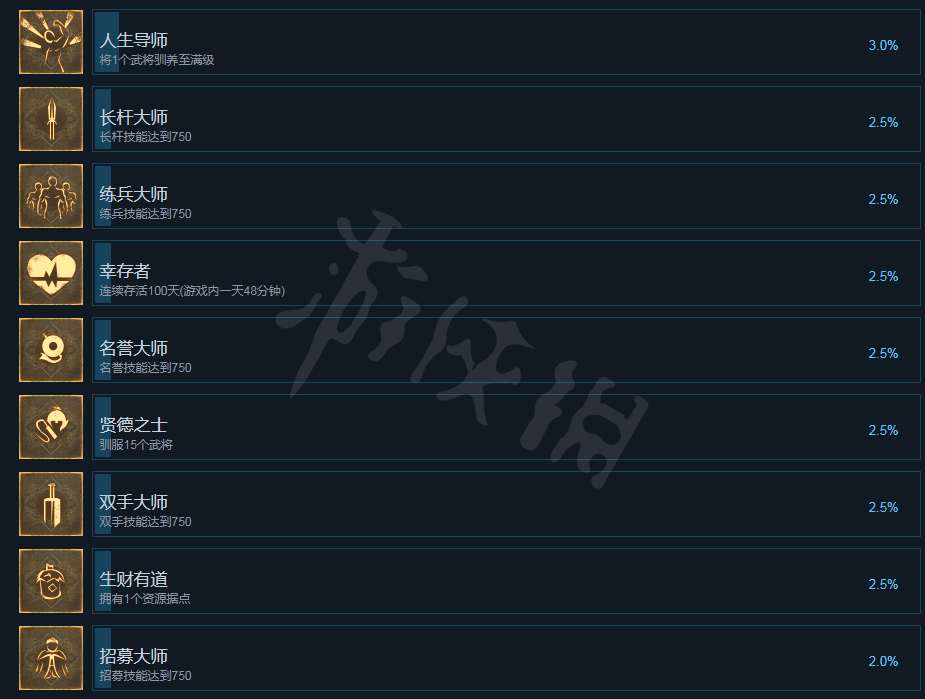Click the 2.0% completion percentage for 招募大师

(883, 661)
